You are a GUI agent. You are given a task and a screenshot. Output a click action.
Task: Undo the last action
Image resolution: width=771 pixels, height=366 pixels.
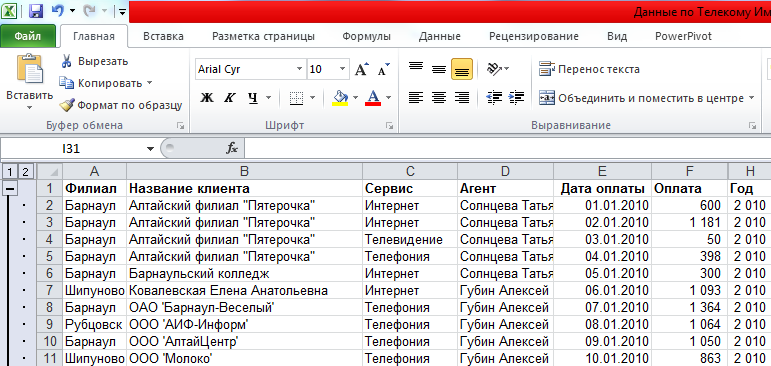coord(58,11)
